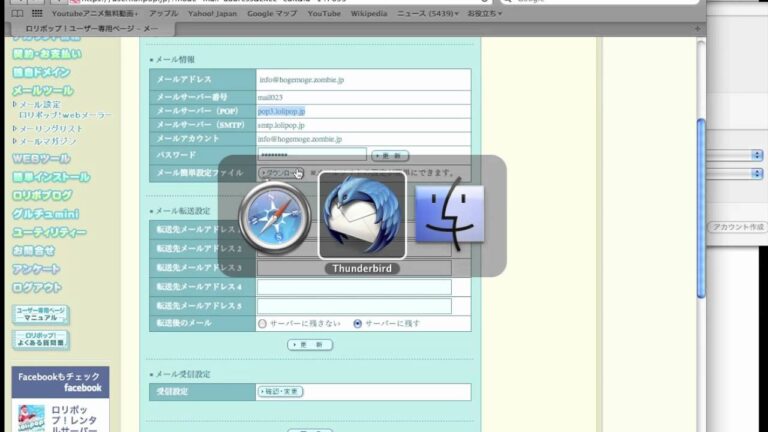Open the WEBツール sidebar menu
The width and height of the screenshot is (768, 432).
[x=41, y=159]
